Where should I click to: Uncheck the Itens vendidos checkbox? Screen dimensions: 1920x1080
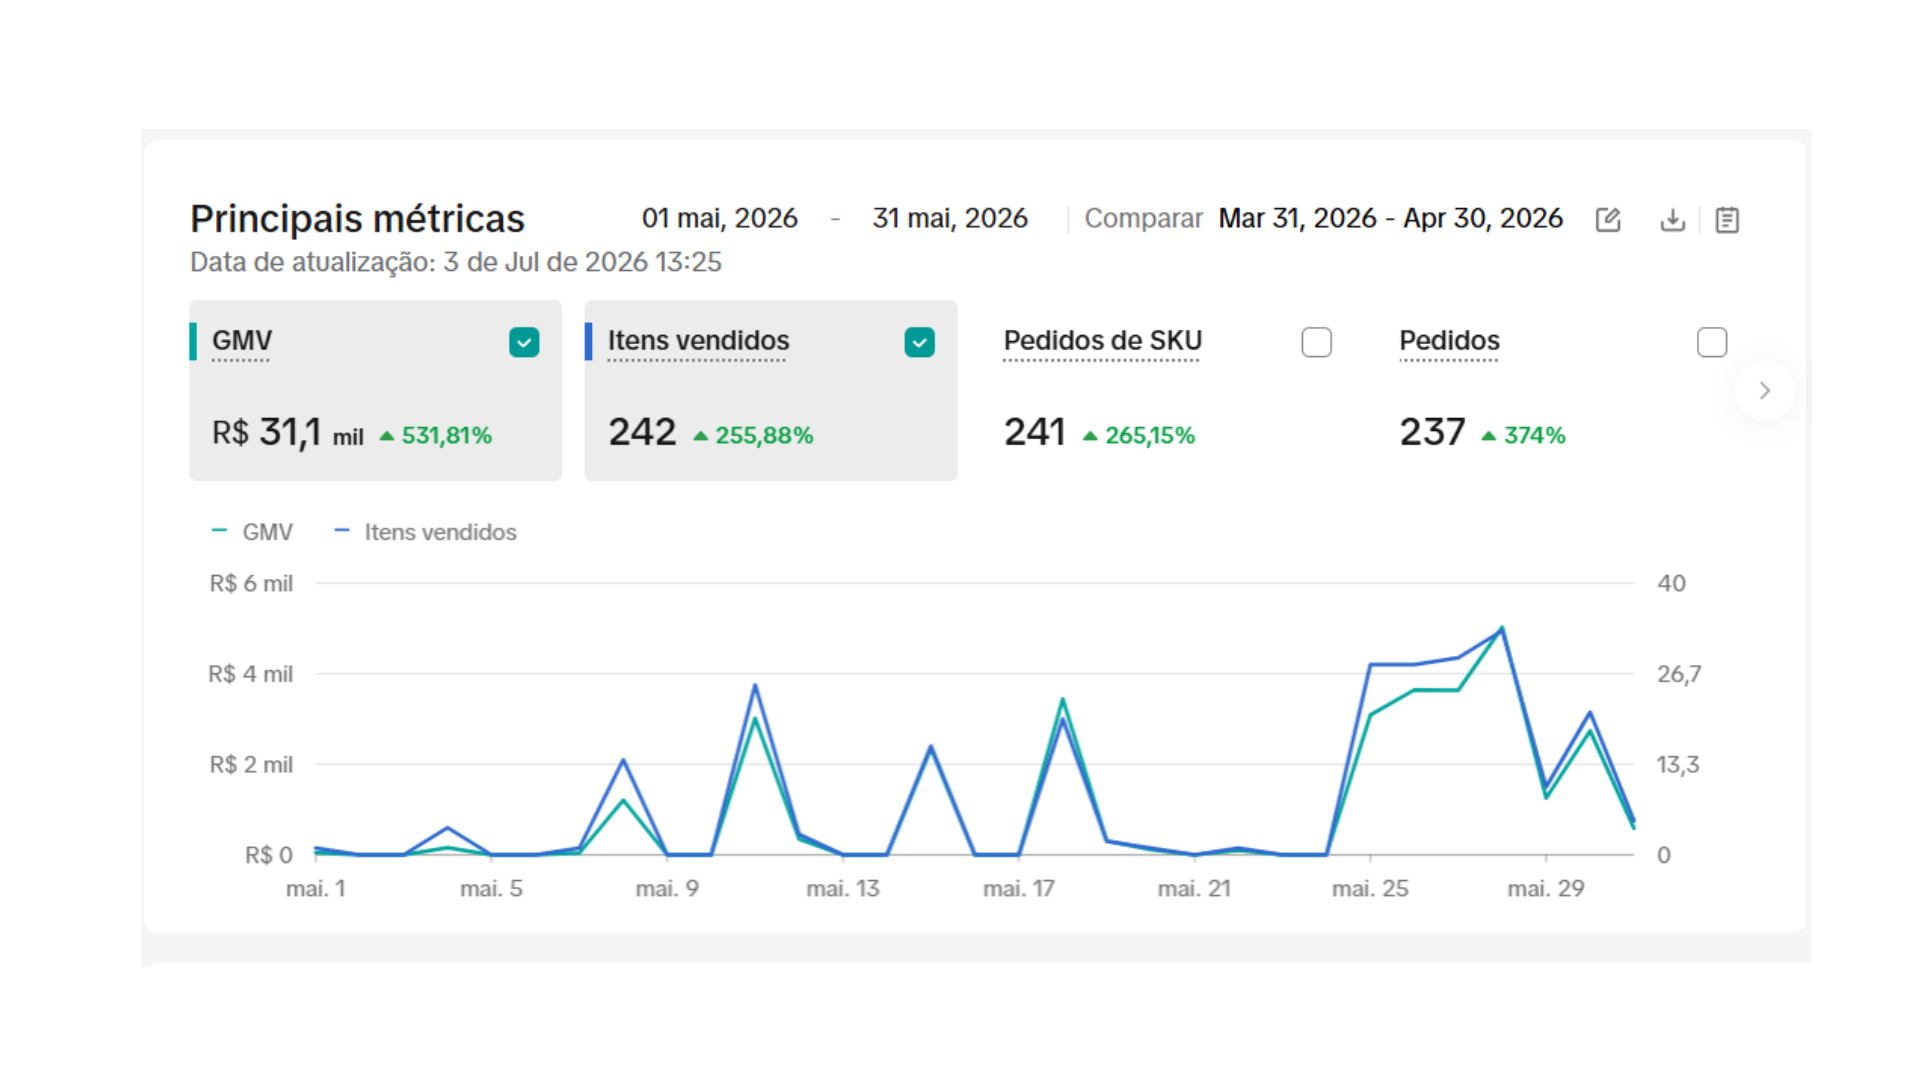point(919,343)
